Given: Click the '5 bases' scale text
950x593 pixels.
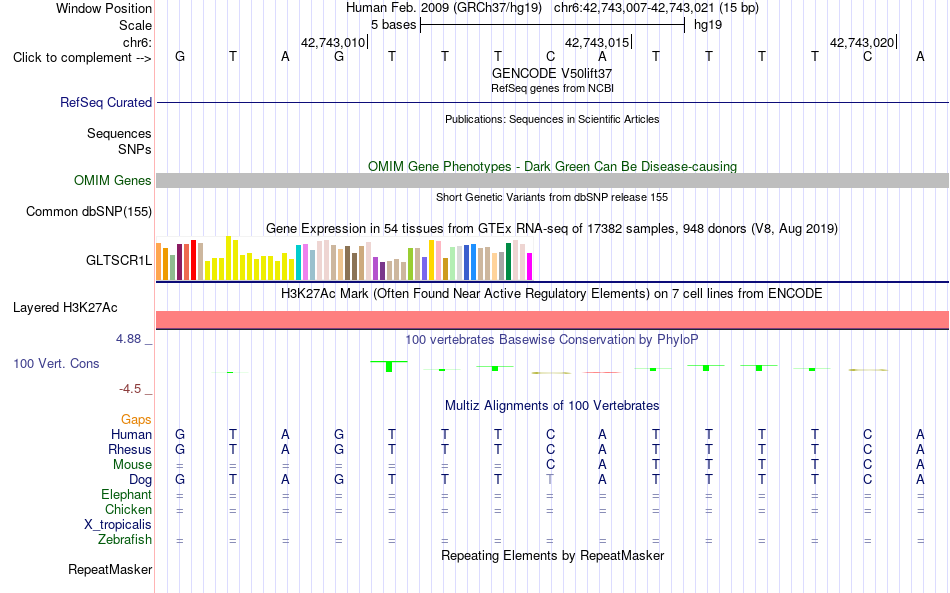Looking at the screenshot, I should pos(393,25).
